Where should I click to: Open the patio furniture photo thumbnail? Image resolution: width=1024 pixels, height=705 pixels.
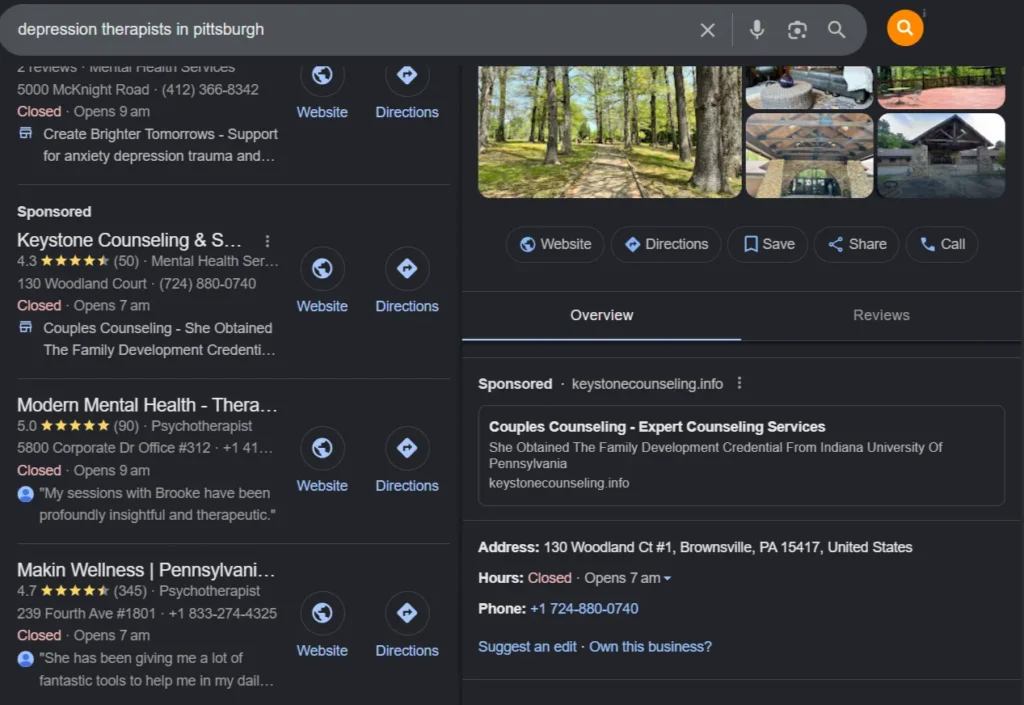pyautogui.click(x=809, y=87)
